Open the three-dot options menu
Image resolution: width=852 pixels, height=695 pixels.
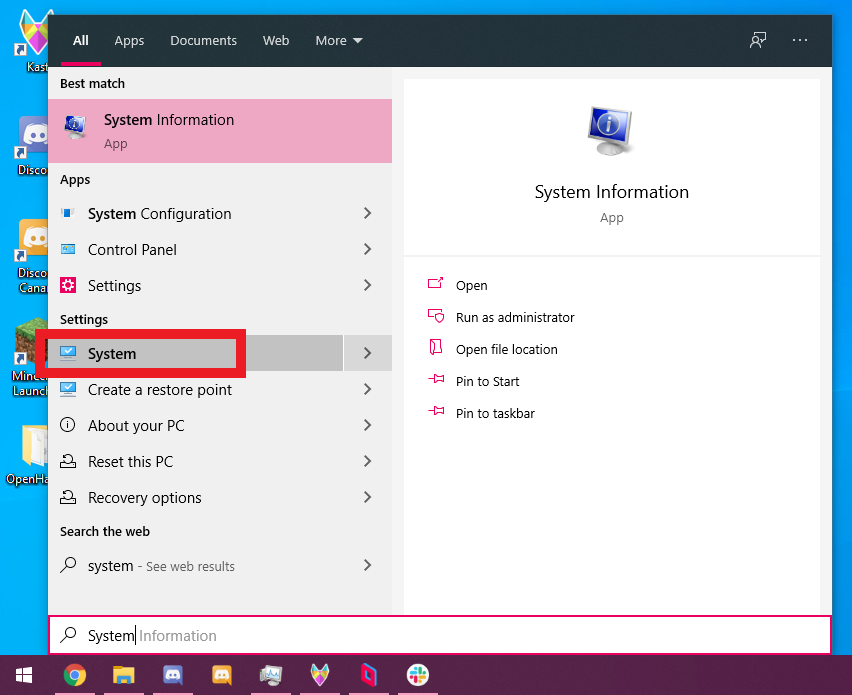pos(799,40)
